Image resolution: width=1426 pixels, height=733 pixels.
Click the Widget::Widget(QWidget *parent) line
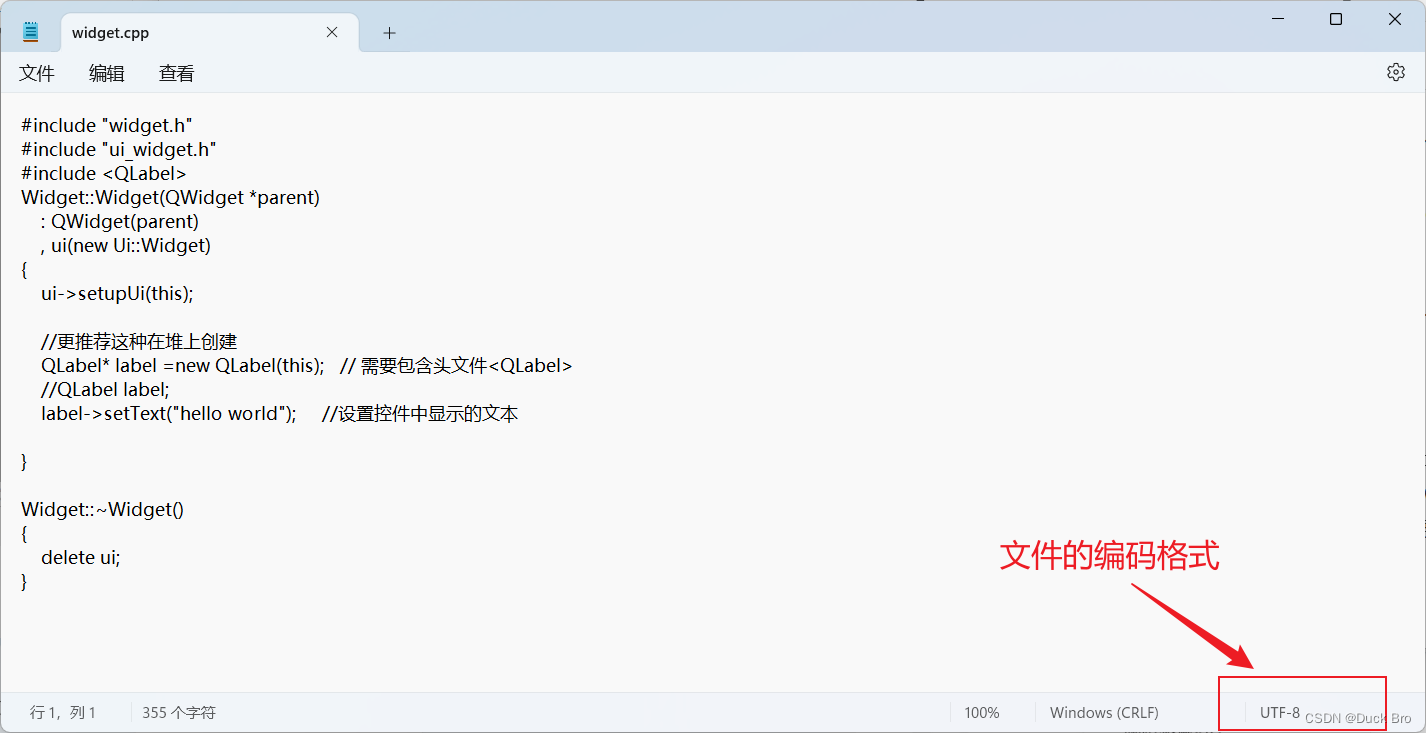171,197
